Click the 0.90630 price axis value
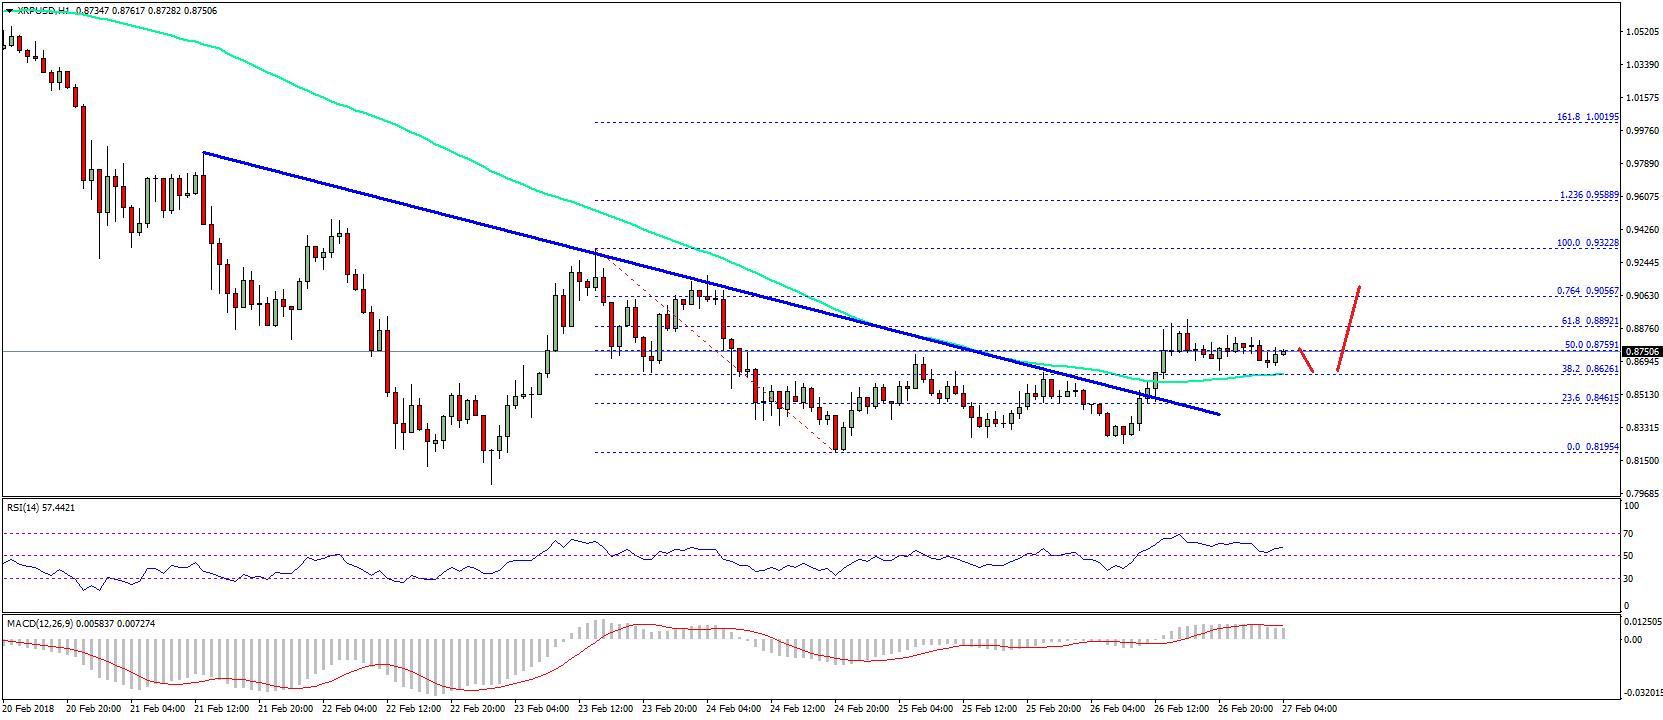This screenshot has height=720, width=1663. (x=1643, y=295)
